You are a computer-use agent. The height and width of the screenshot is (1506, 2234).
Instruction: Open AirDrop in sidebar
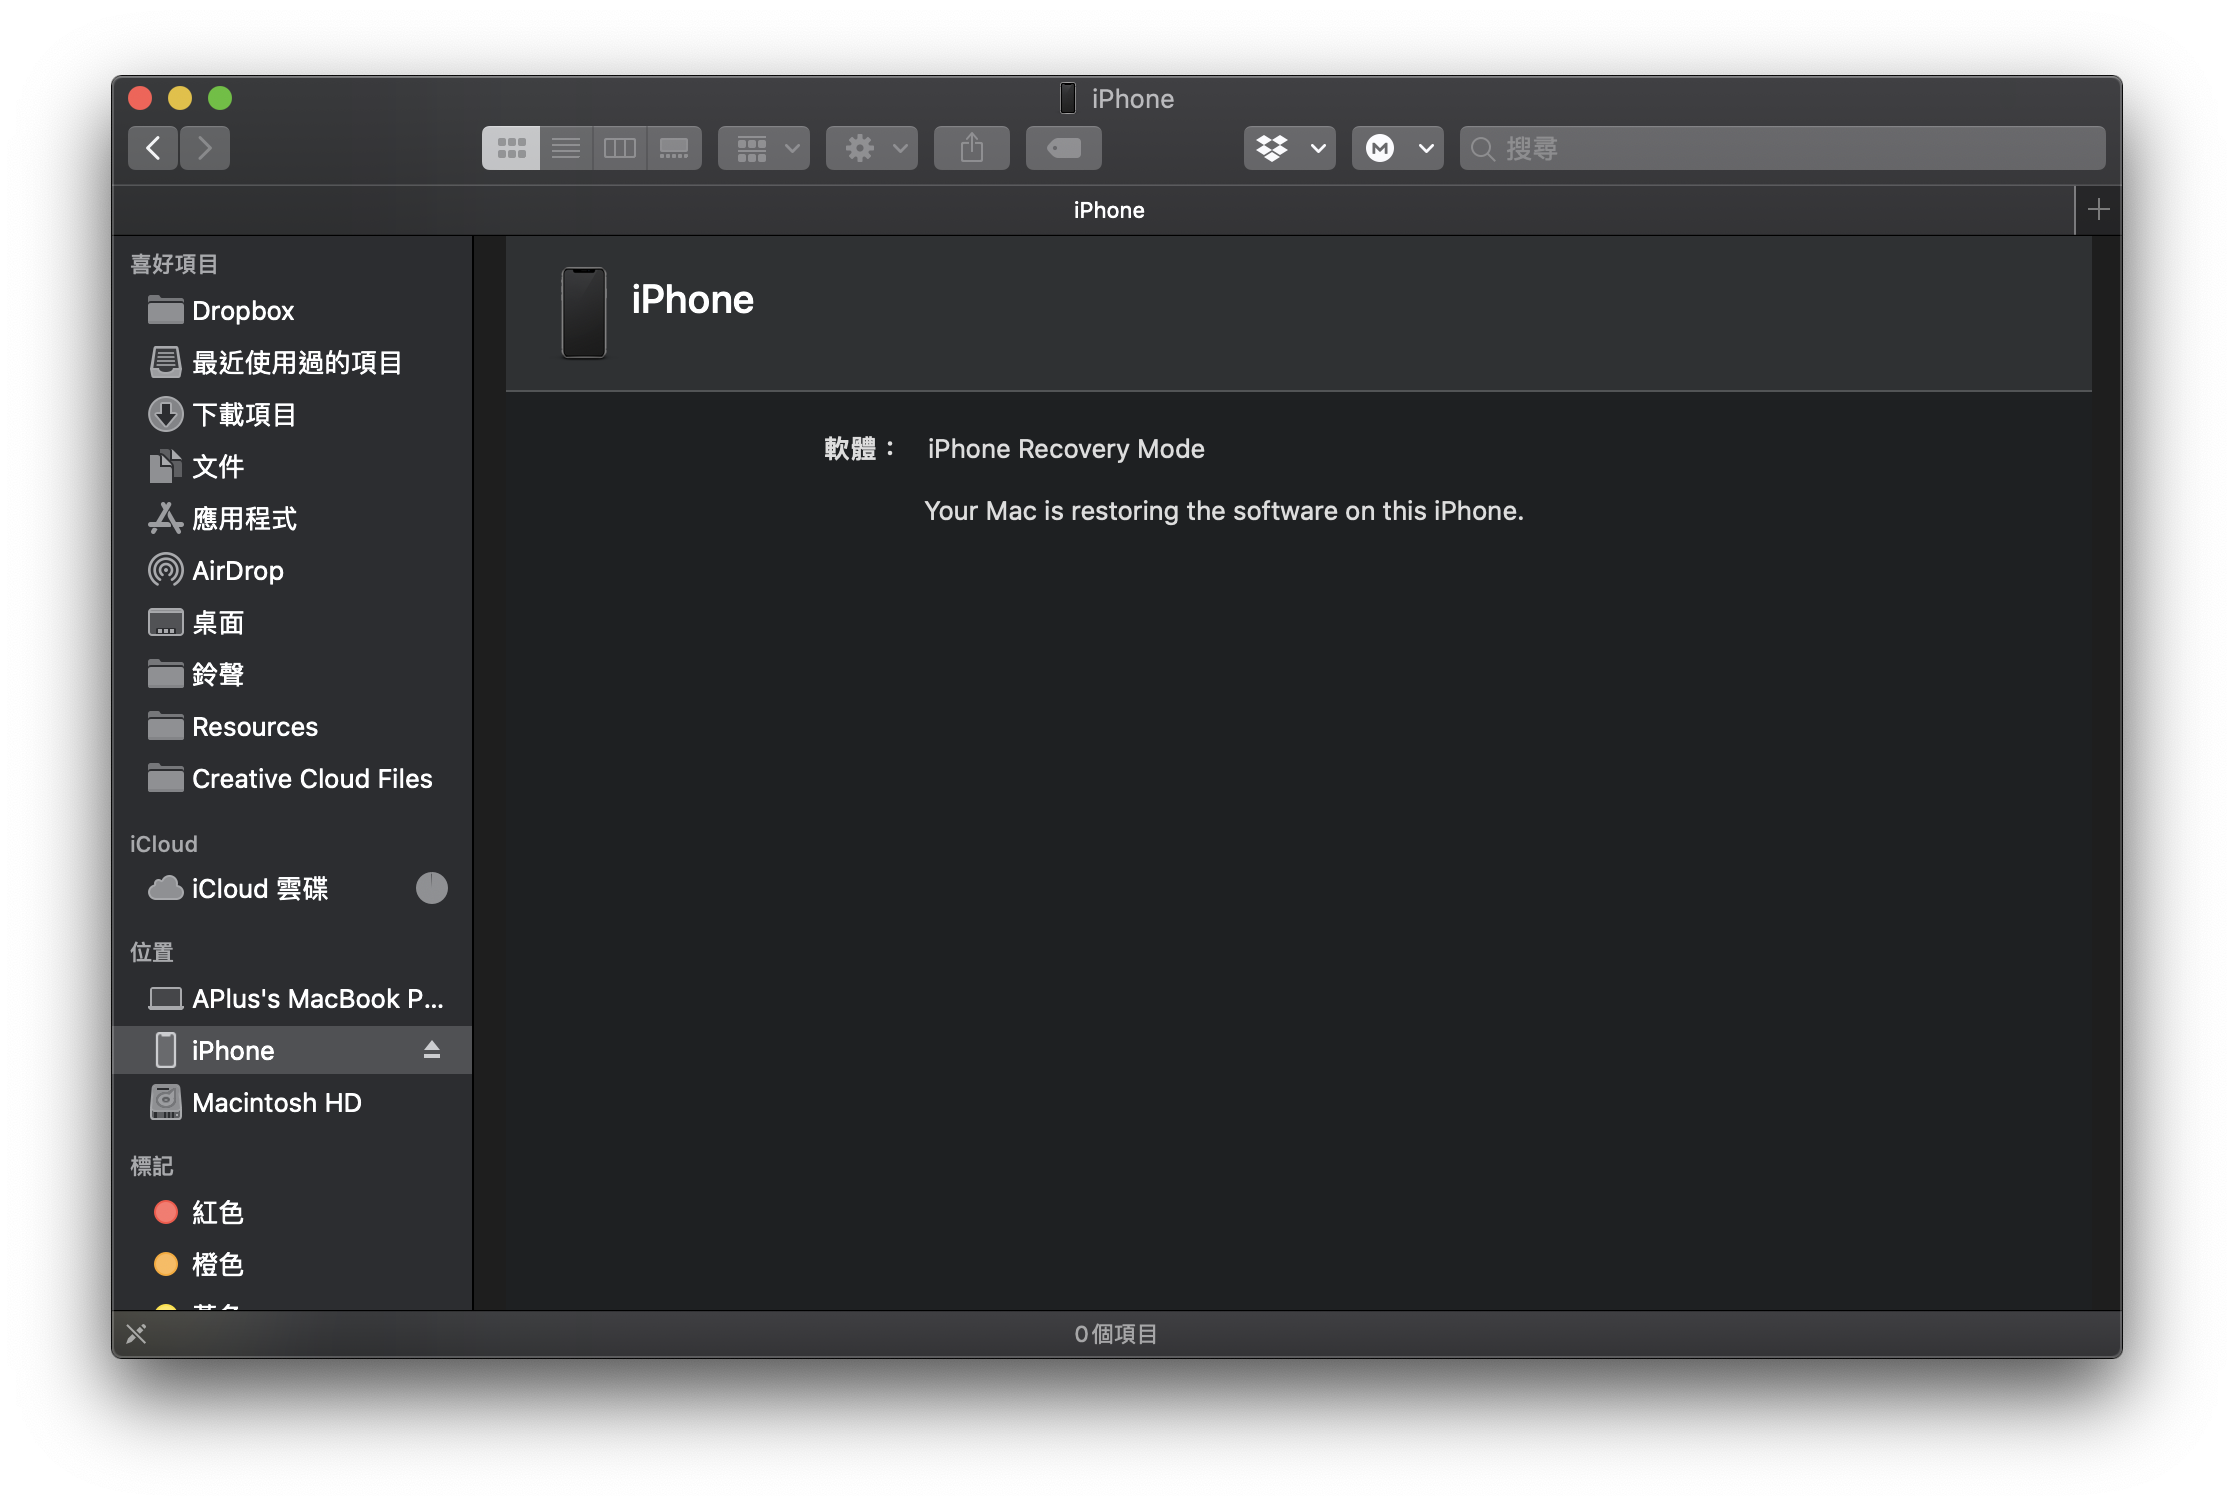tap(292, 571)
